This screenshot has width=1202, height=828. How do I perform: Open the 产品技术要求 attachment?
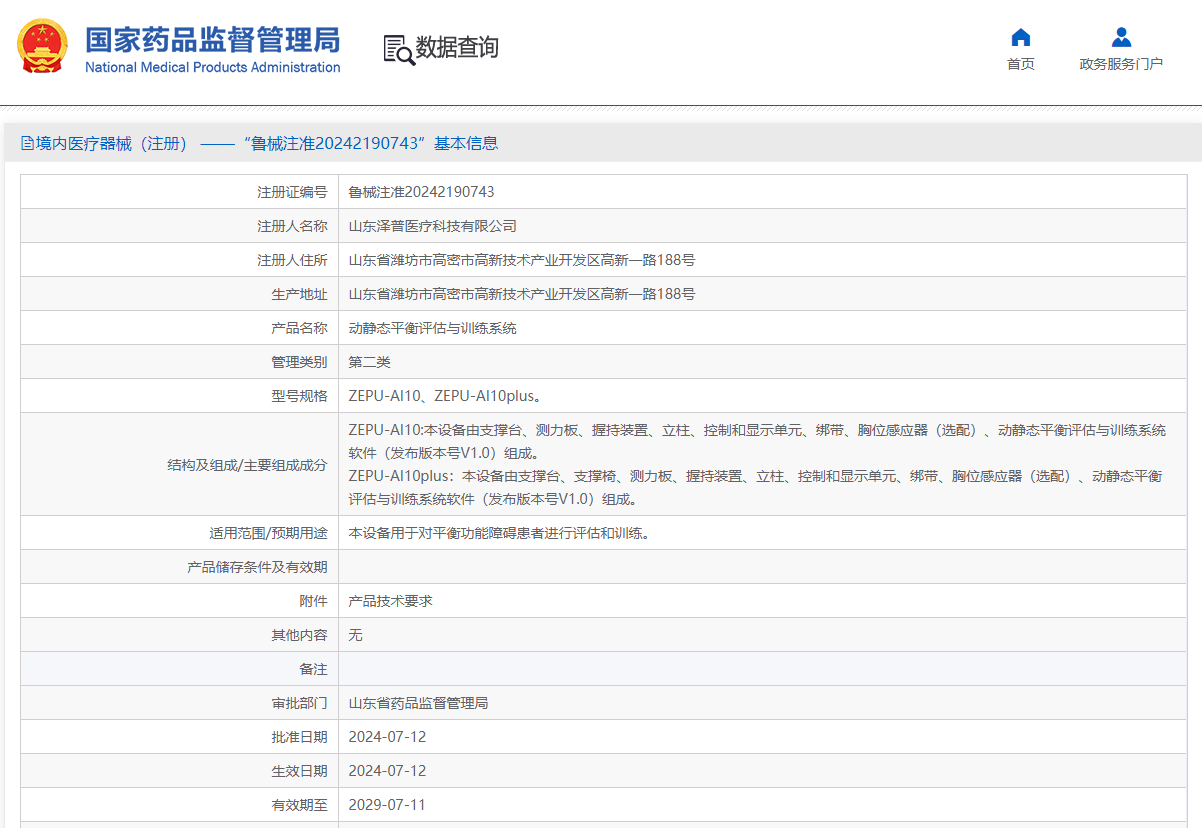pos(390,601)
